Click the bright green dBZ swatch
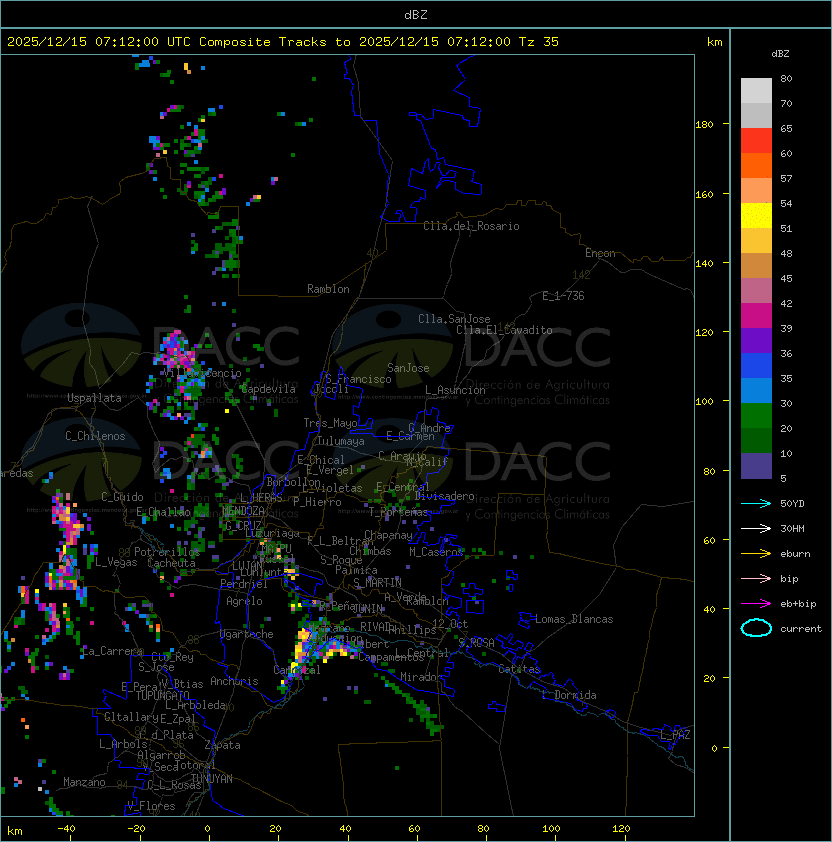832x842 pixels. click(756, 416)
